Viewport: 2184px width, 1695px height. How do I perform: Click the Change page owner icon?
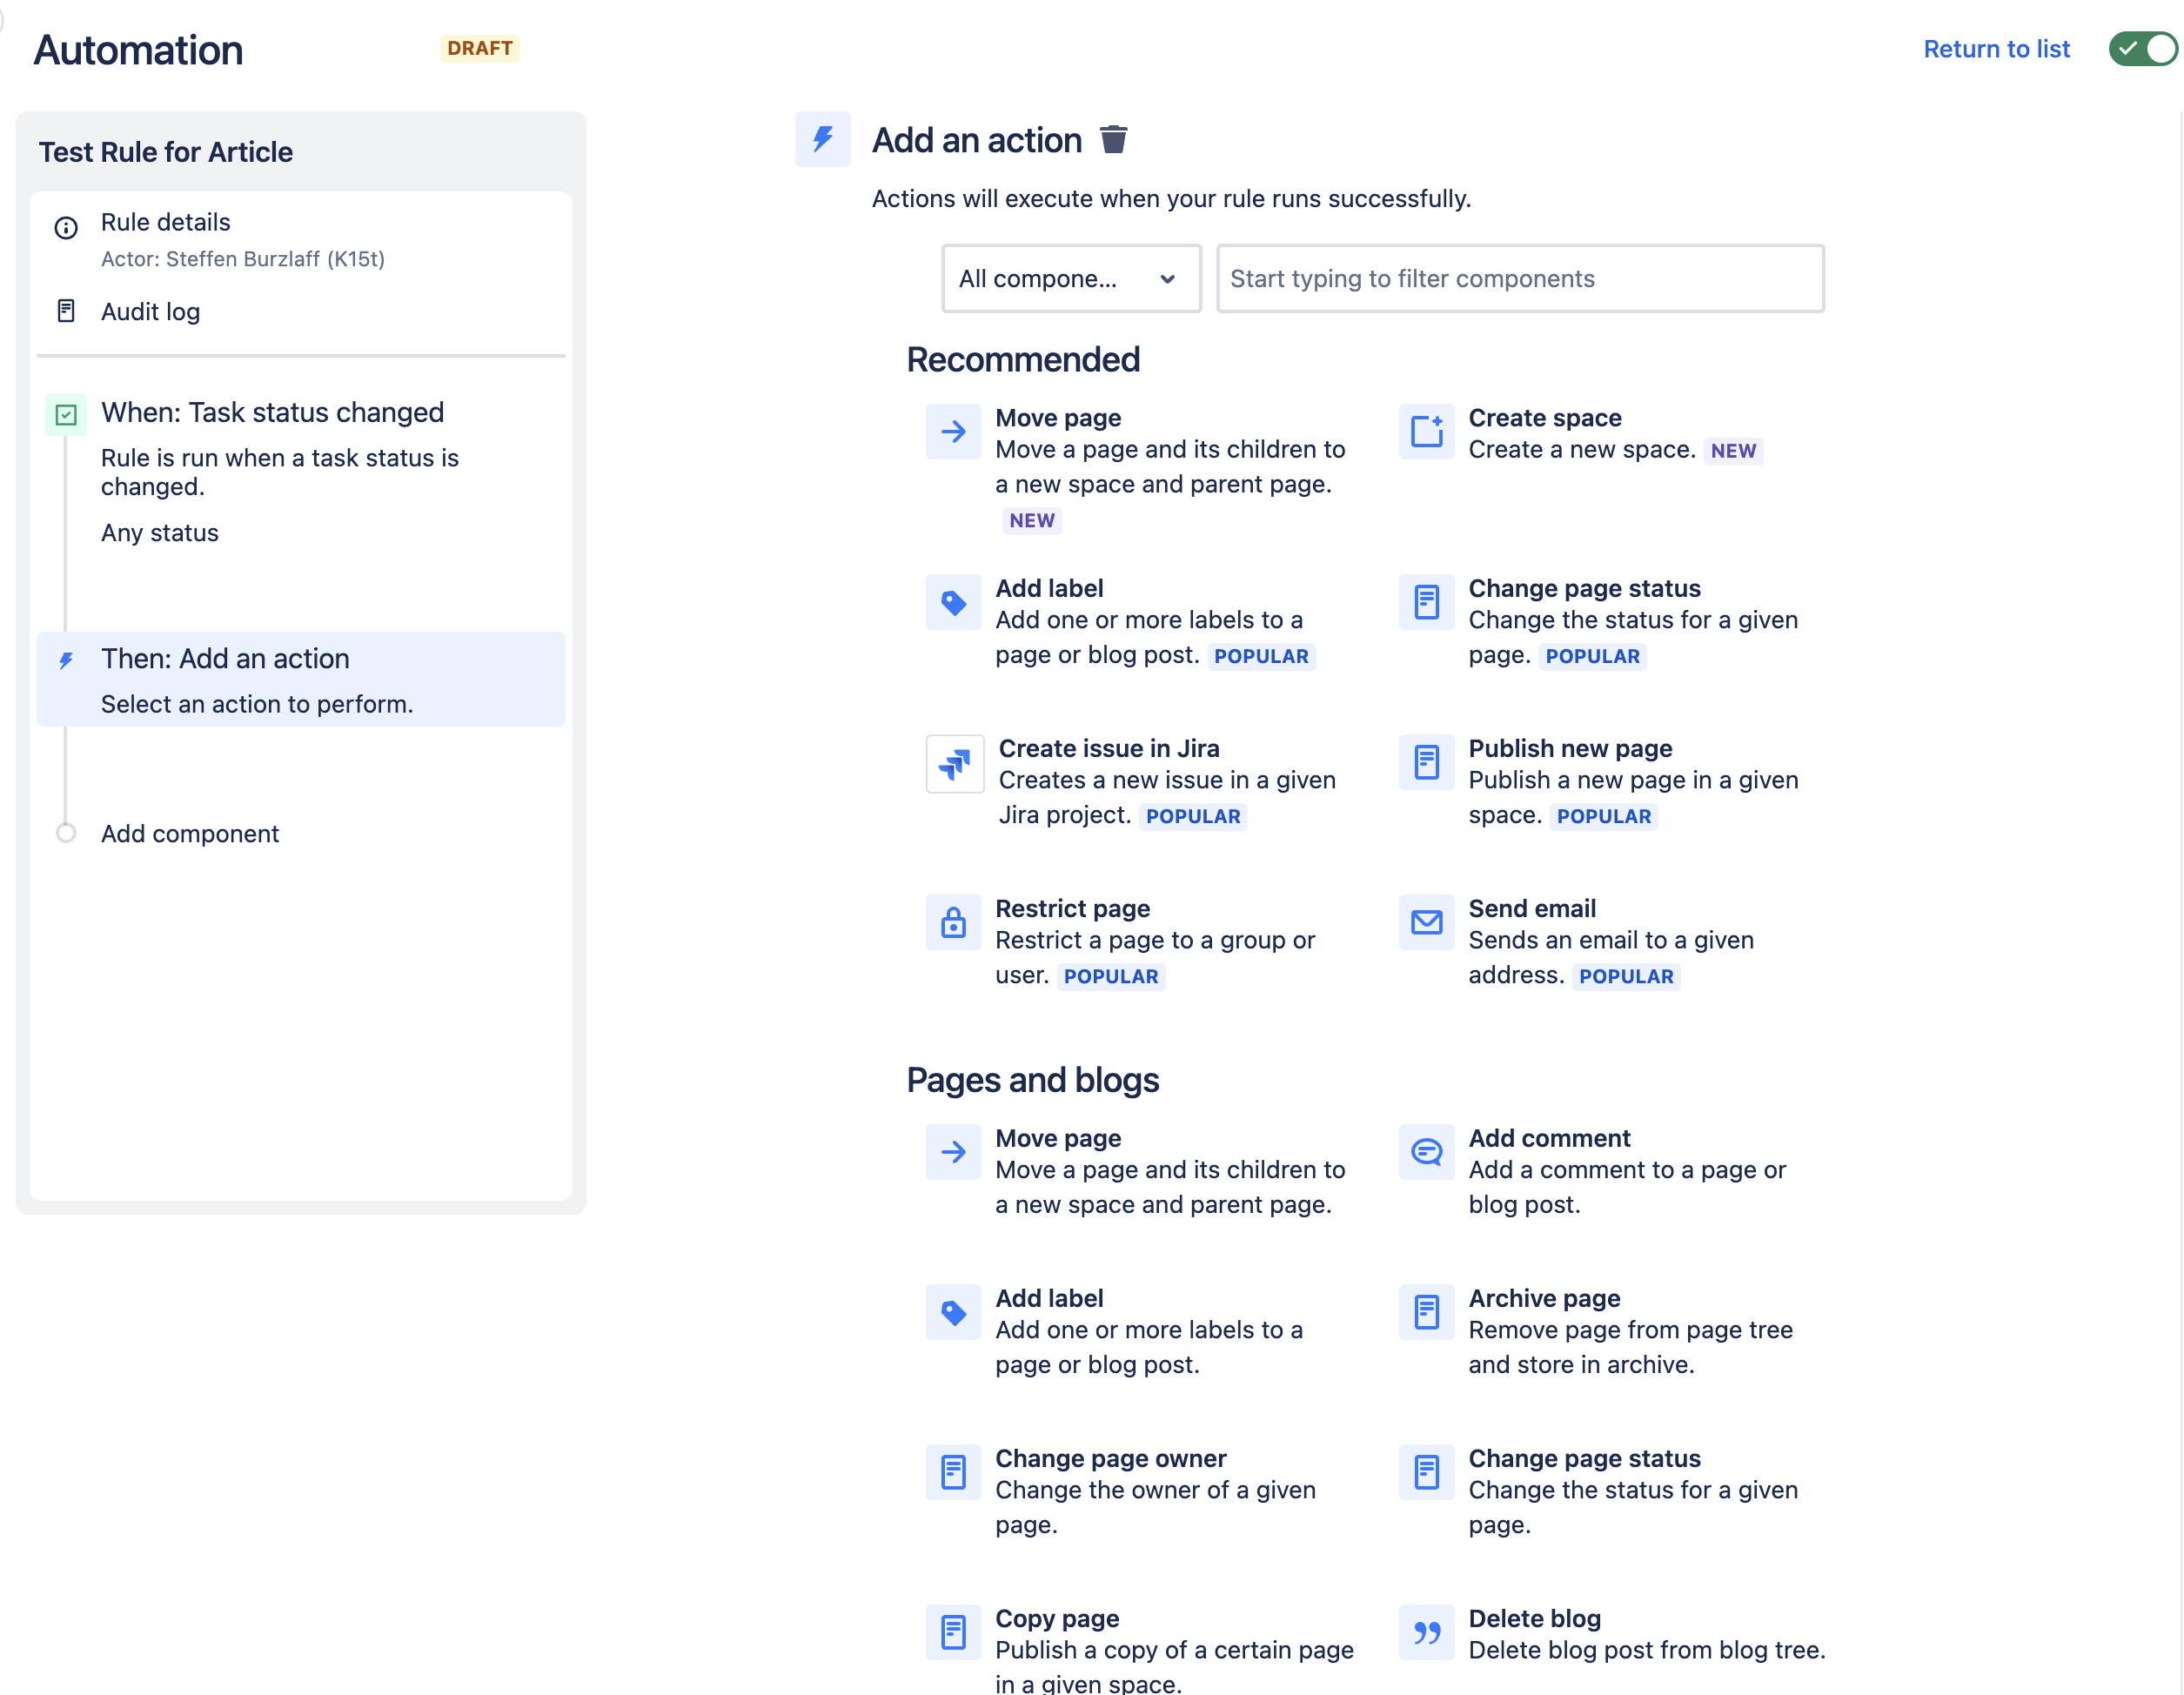[x=953, y=1472]
